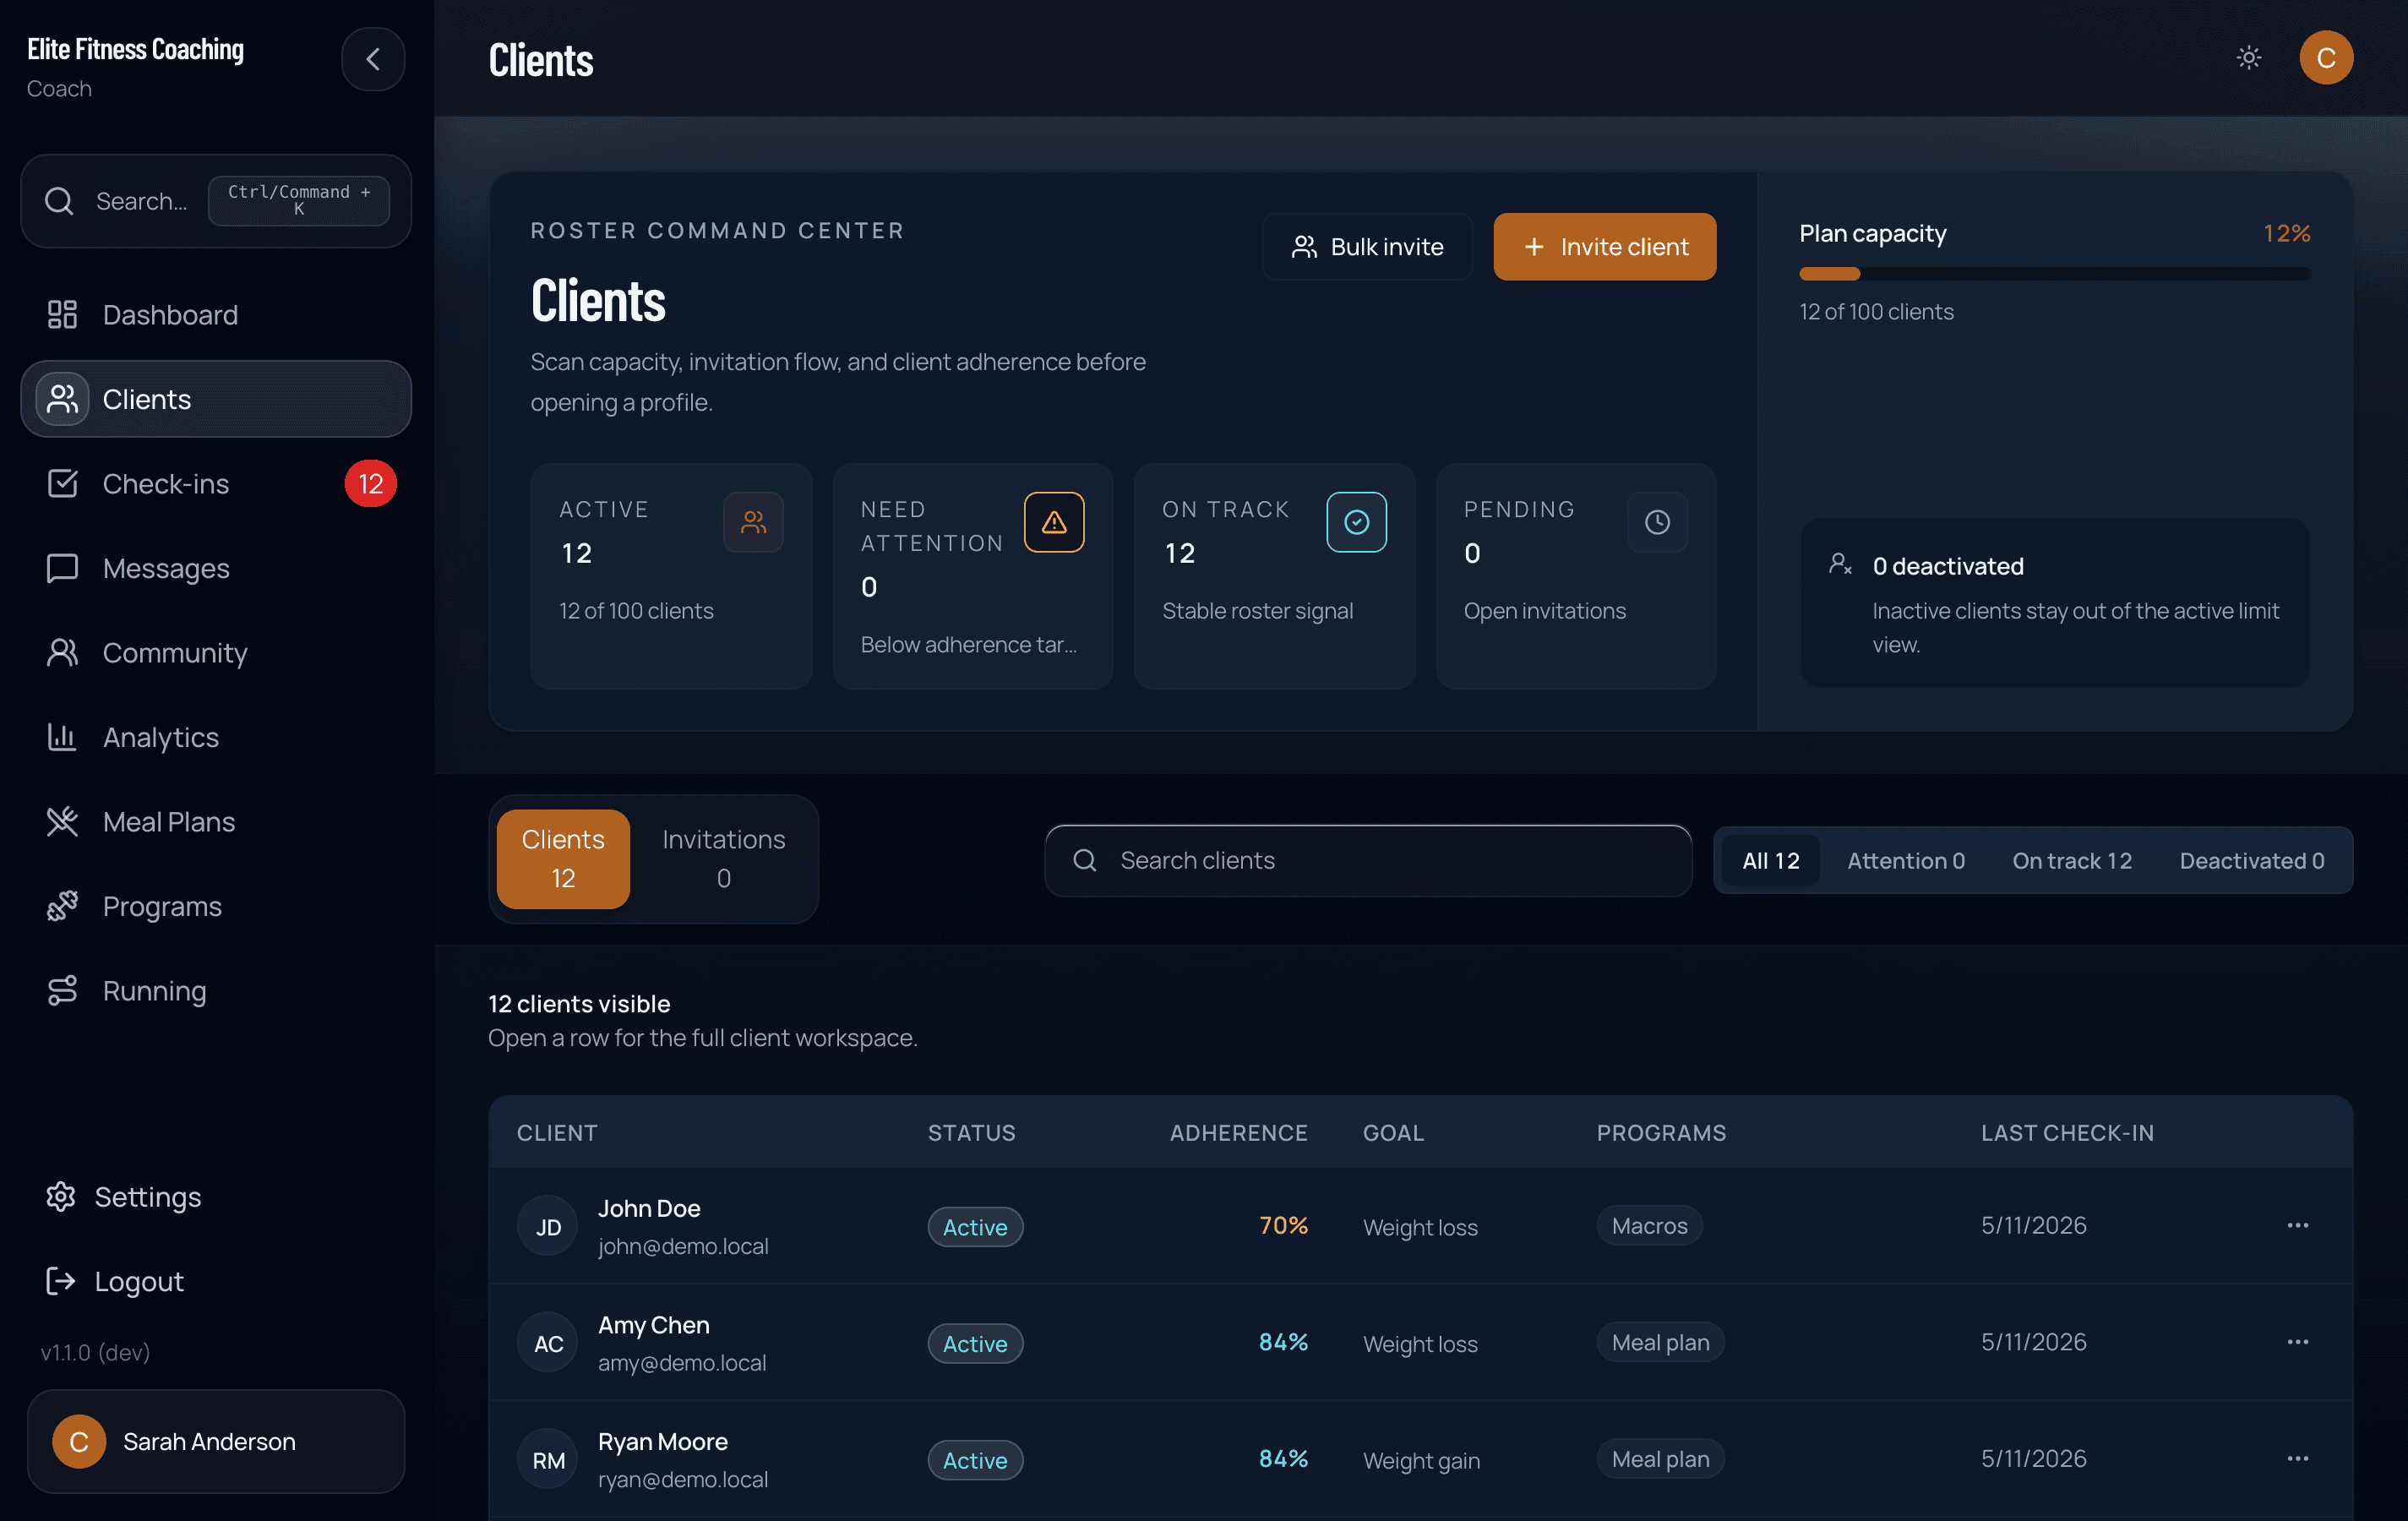Open the Analytics page
The height and width of the screenshot is (1521, 2408).
pyautogui.click(x=216, y=737)
